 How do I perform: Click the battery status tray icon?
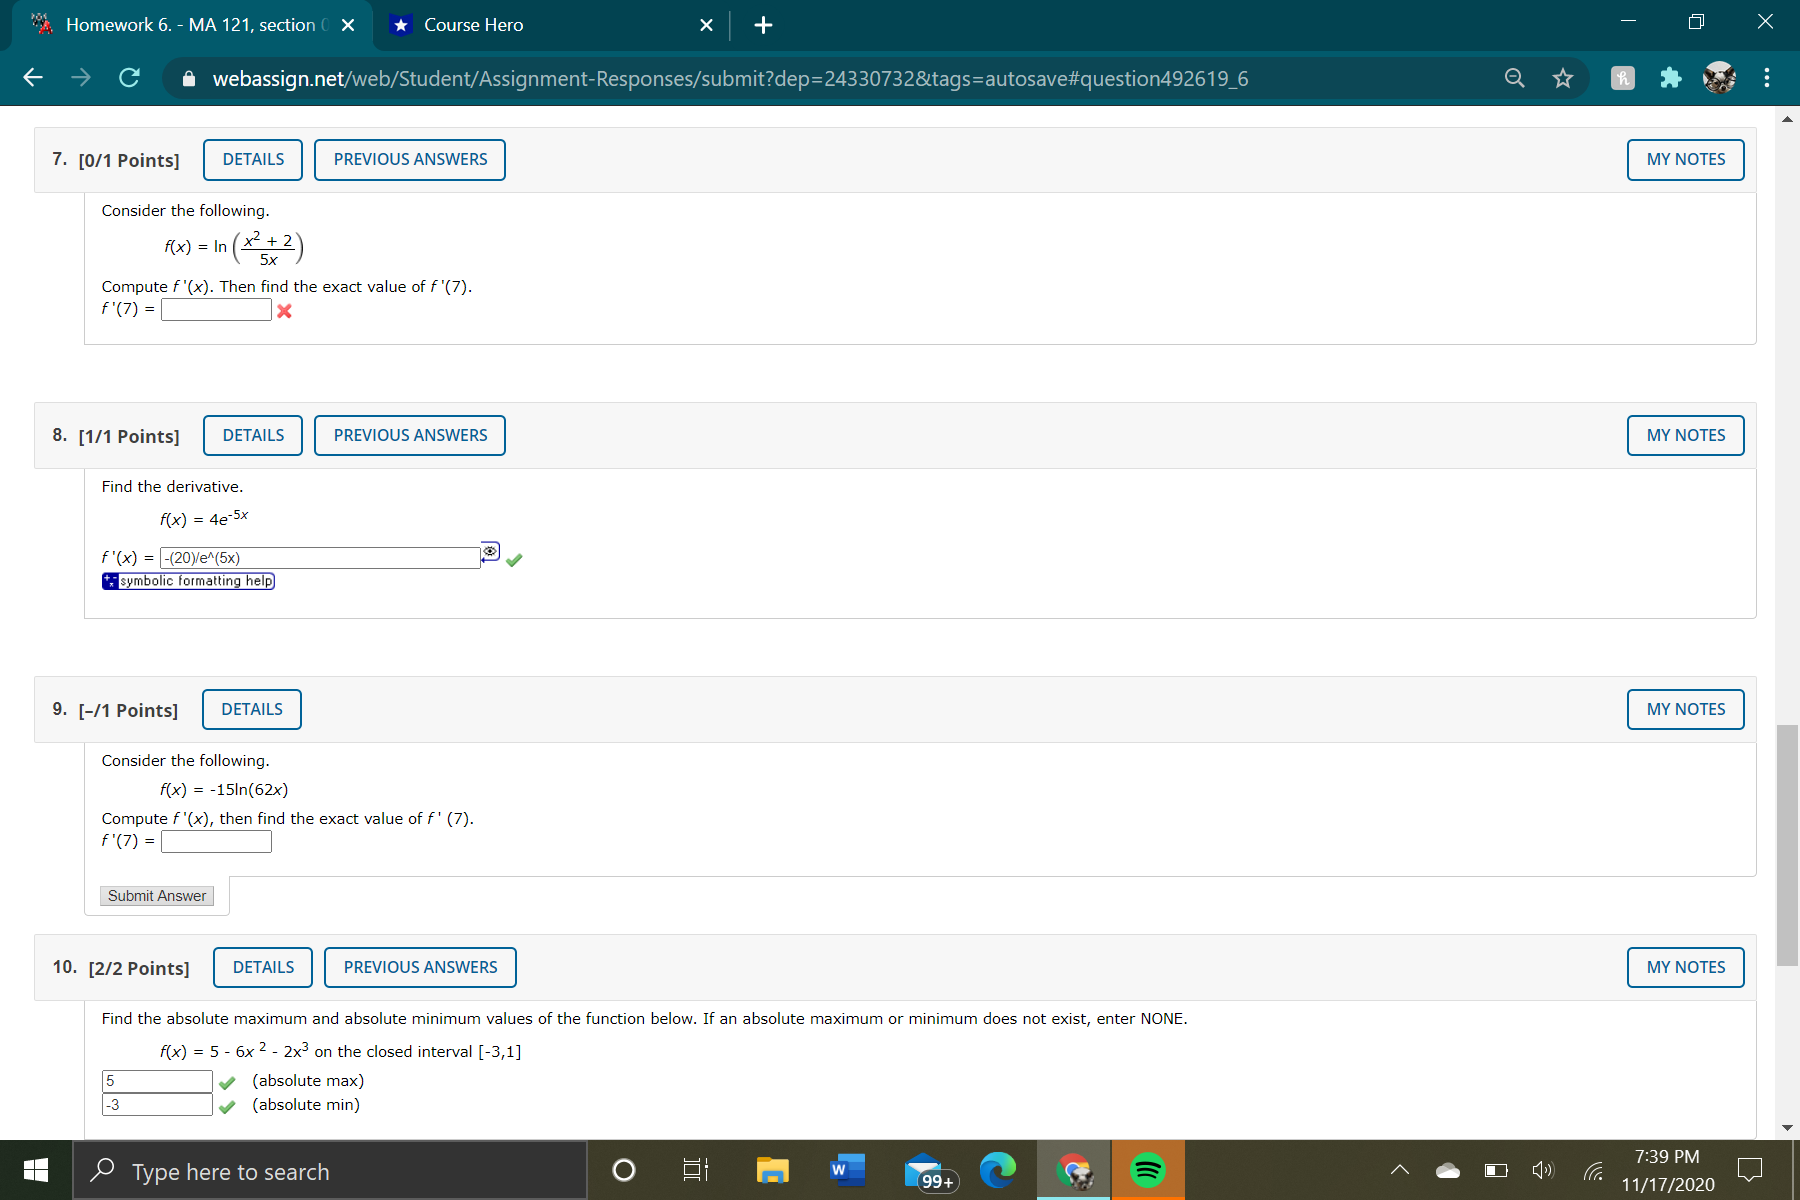click(1496, 1170)
